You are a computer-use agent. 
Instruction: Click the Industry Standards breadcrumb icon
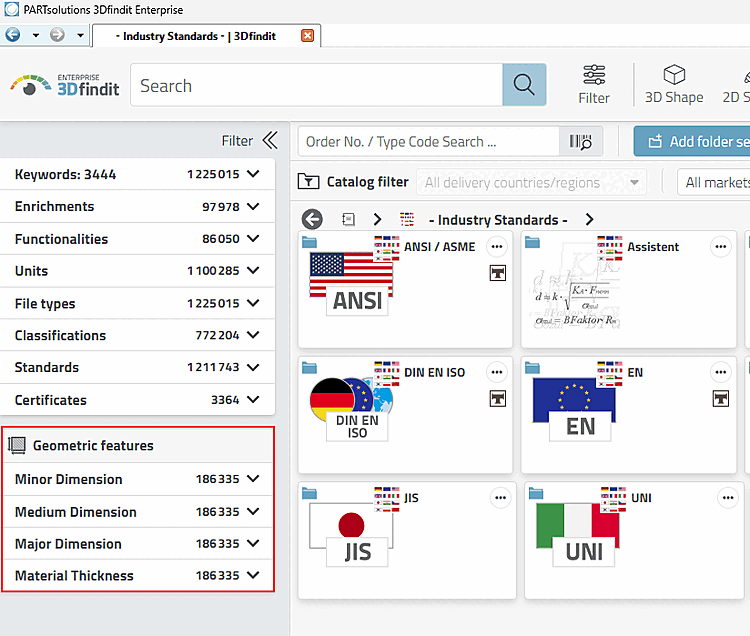click(407, 219)
